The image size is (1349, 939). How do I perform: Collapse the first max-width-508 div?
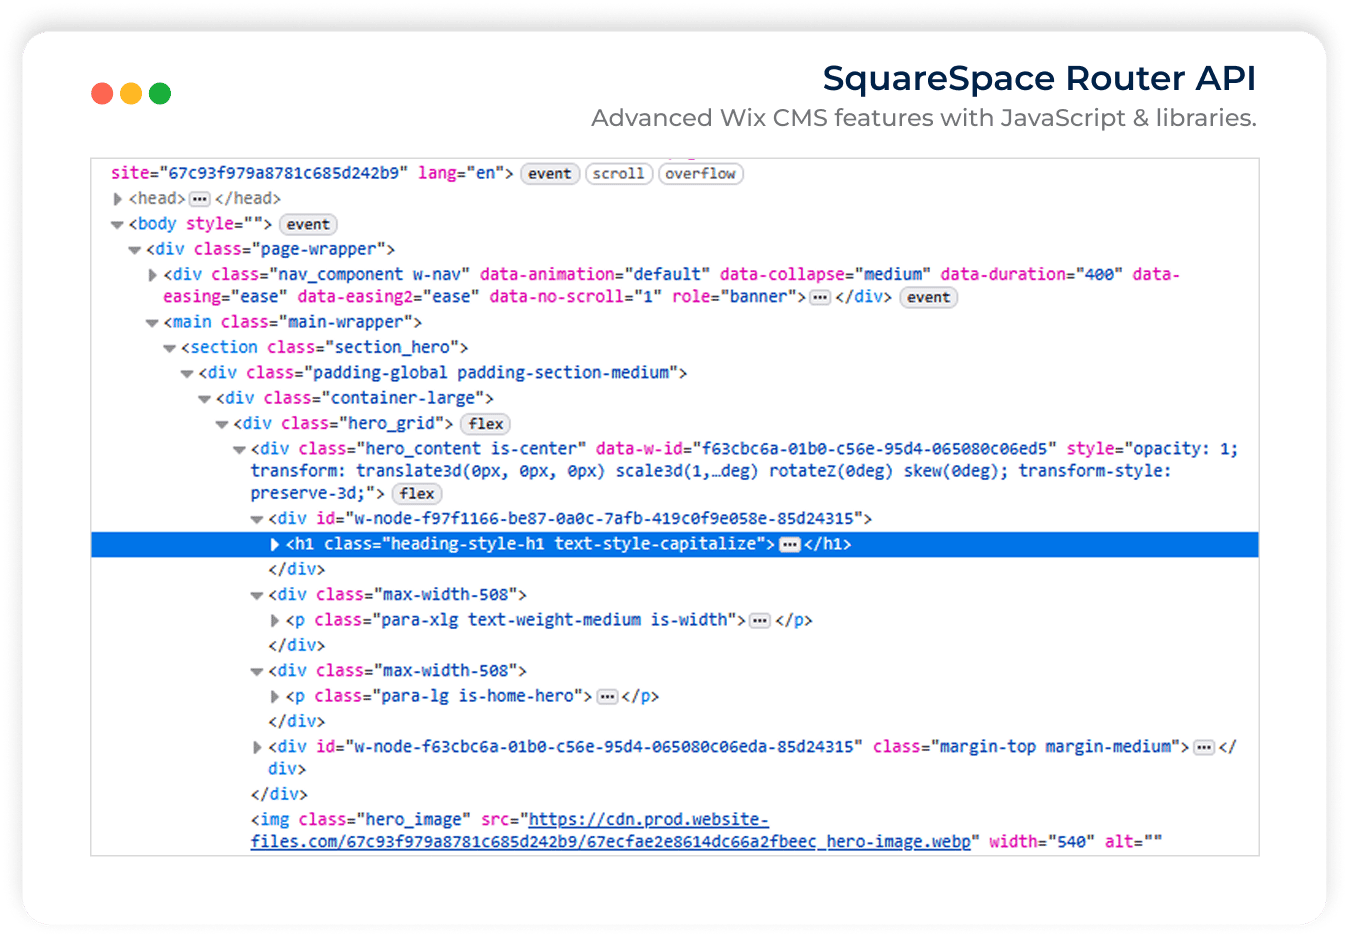[257, 595]
